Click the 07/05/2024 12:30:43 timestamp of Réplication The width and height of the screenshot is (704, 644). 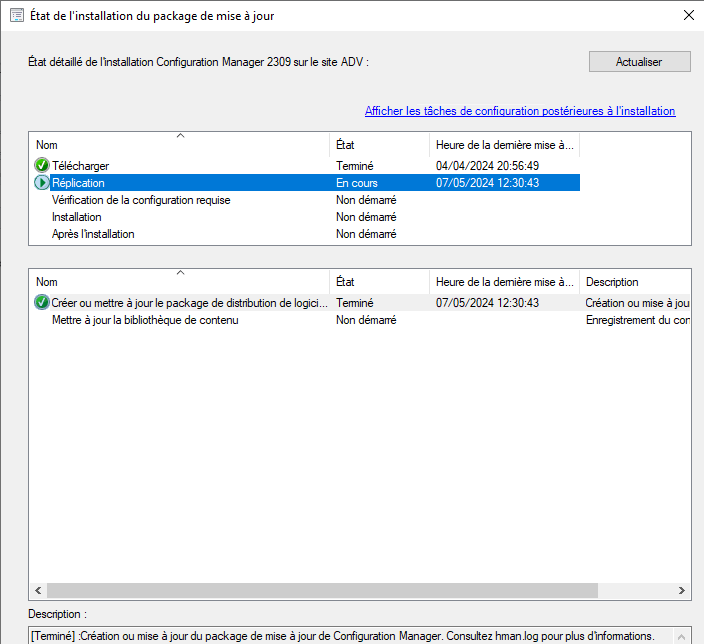click(x=487, y=183)
